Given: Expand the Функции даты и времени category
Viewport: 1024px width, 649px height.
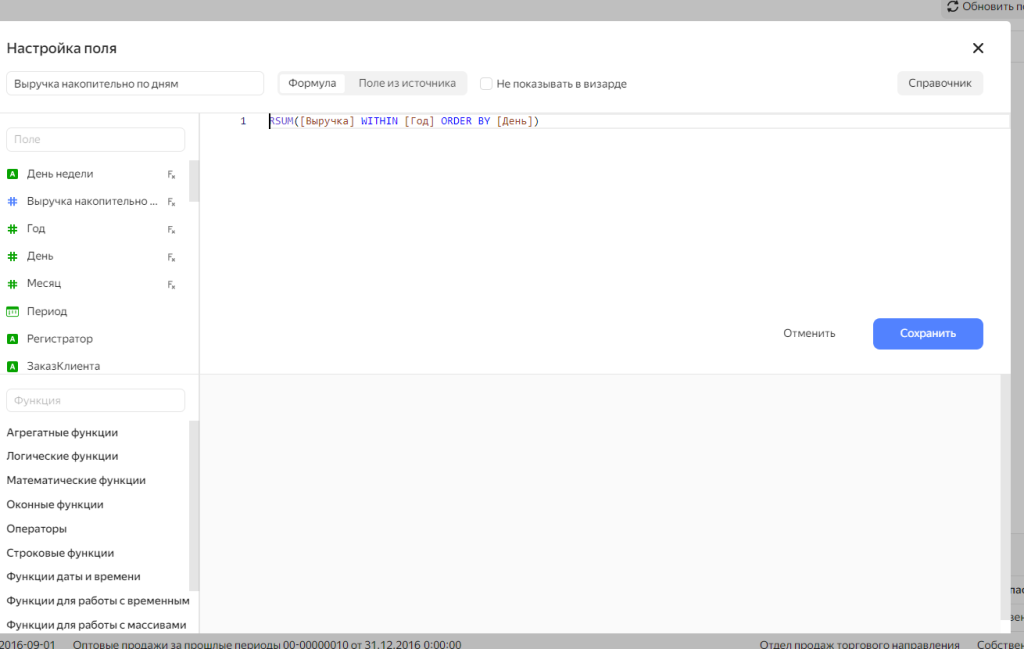Looking at the screenshot, I should 73,576.
